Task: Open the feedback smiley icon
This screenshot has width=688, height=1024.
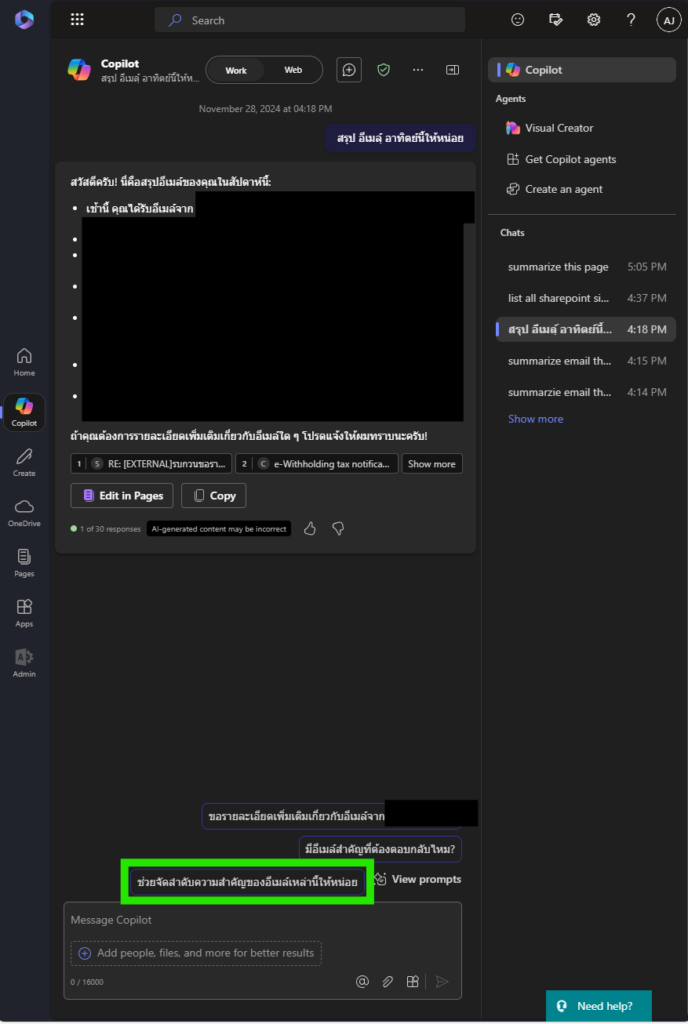Action: tap(518, 20)
